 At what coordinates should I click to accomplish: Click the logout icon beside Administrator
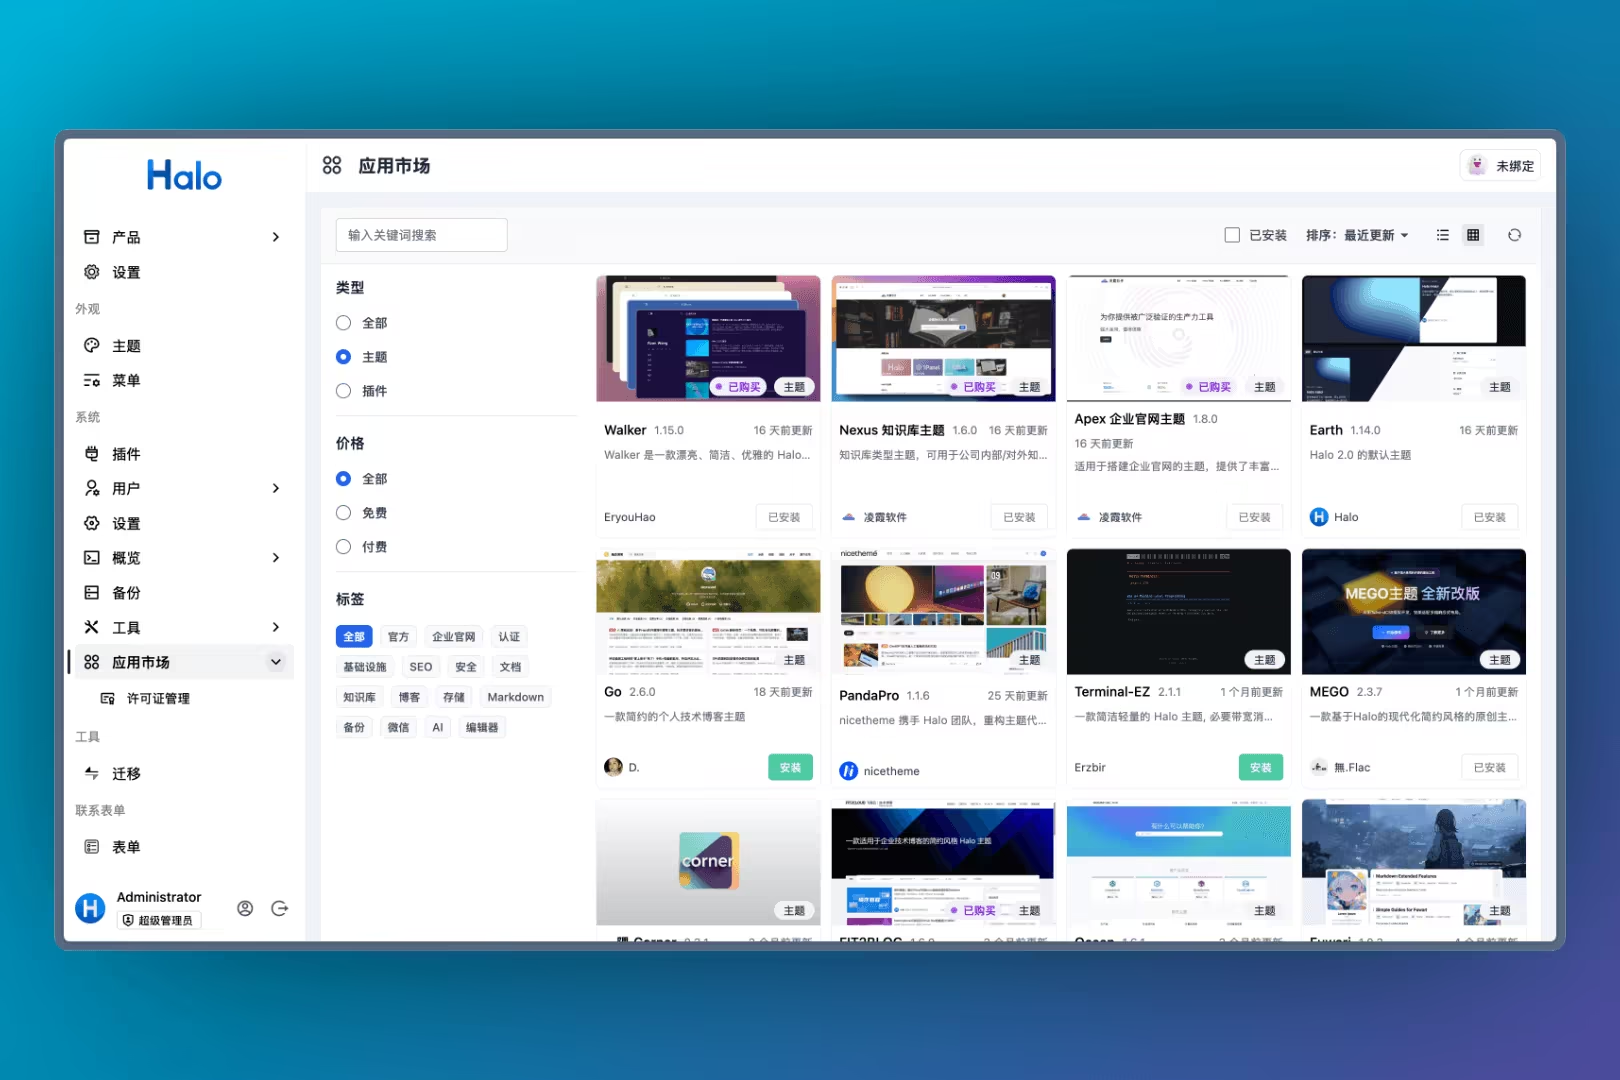[280, 908]
